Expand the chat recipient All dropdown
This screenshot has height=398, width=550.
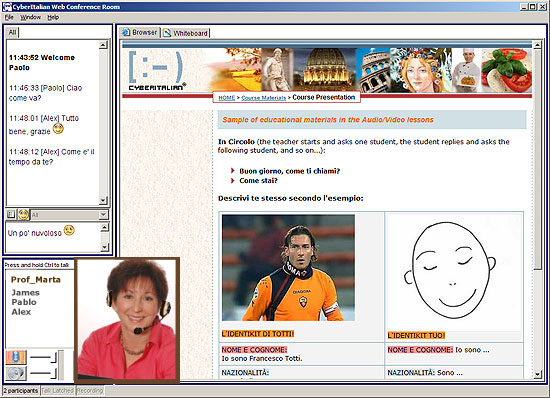pos(103,215)
